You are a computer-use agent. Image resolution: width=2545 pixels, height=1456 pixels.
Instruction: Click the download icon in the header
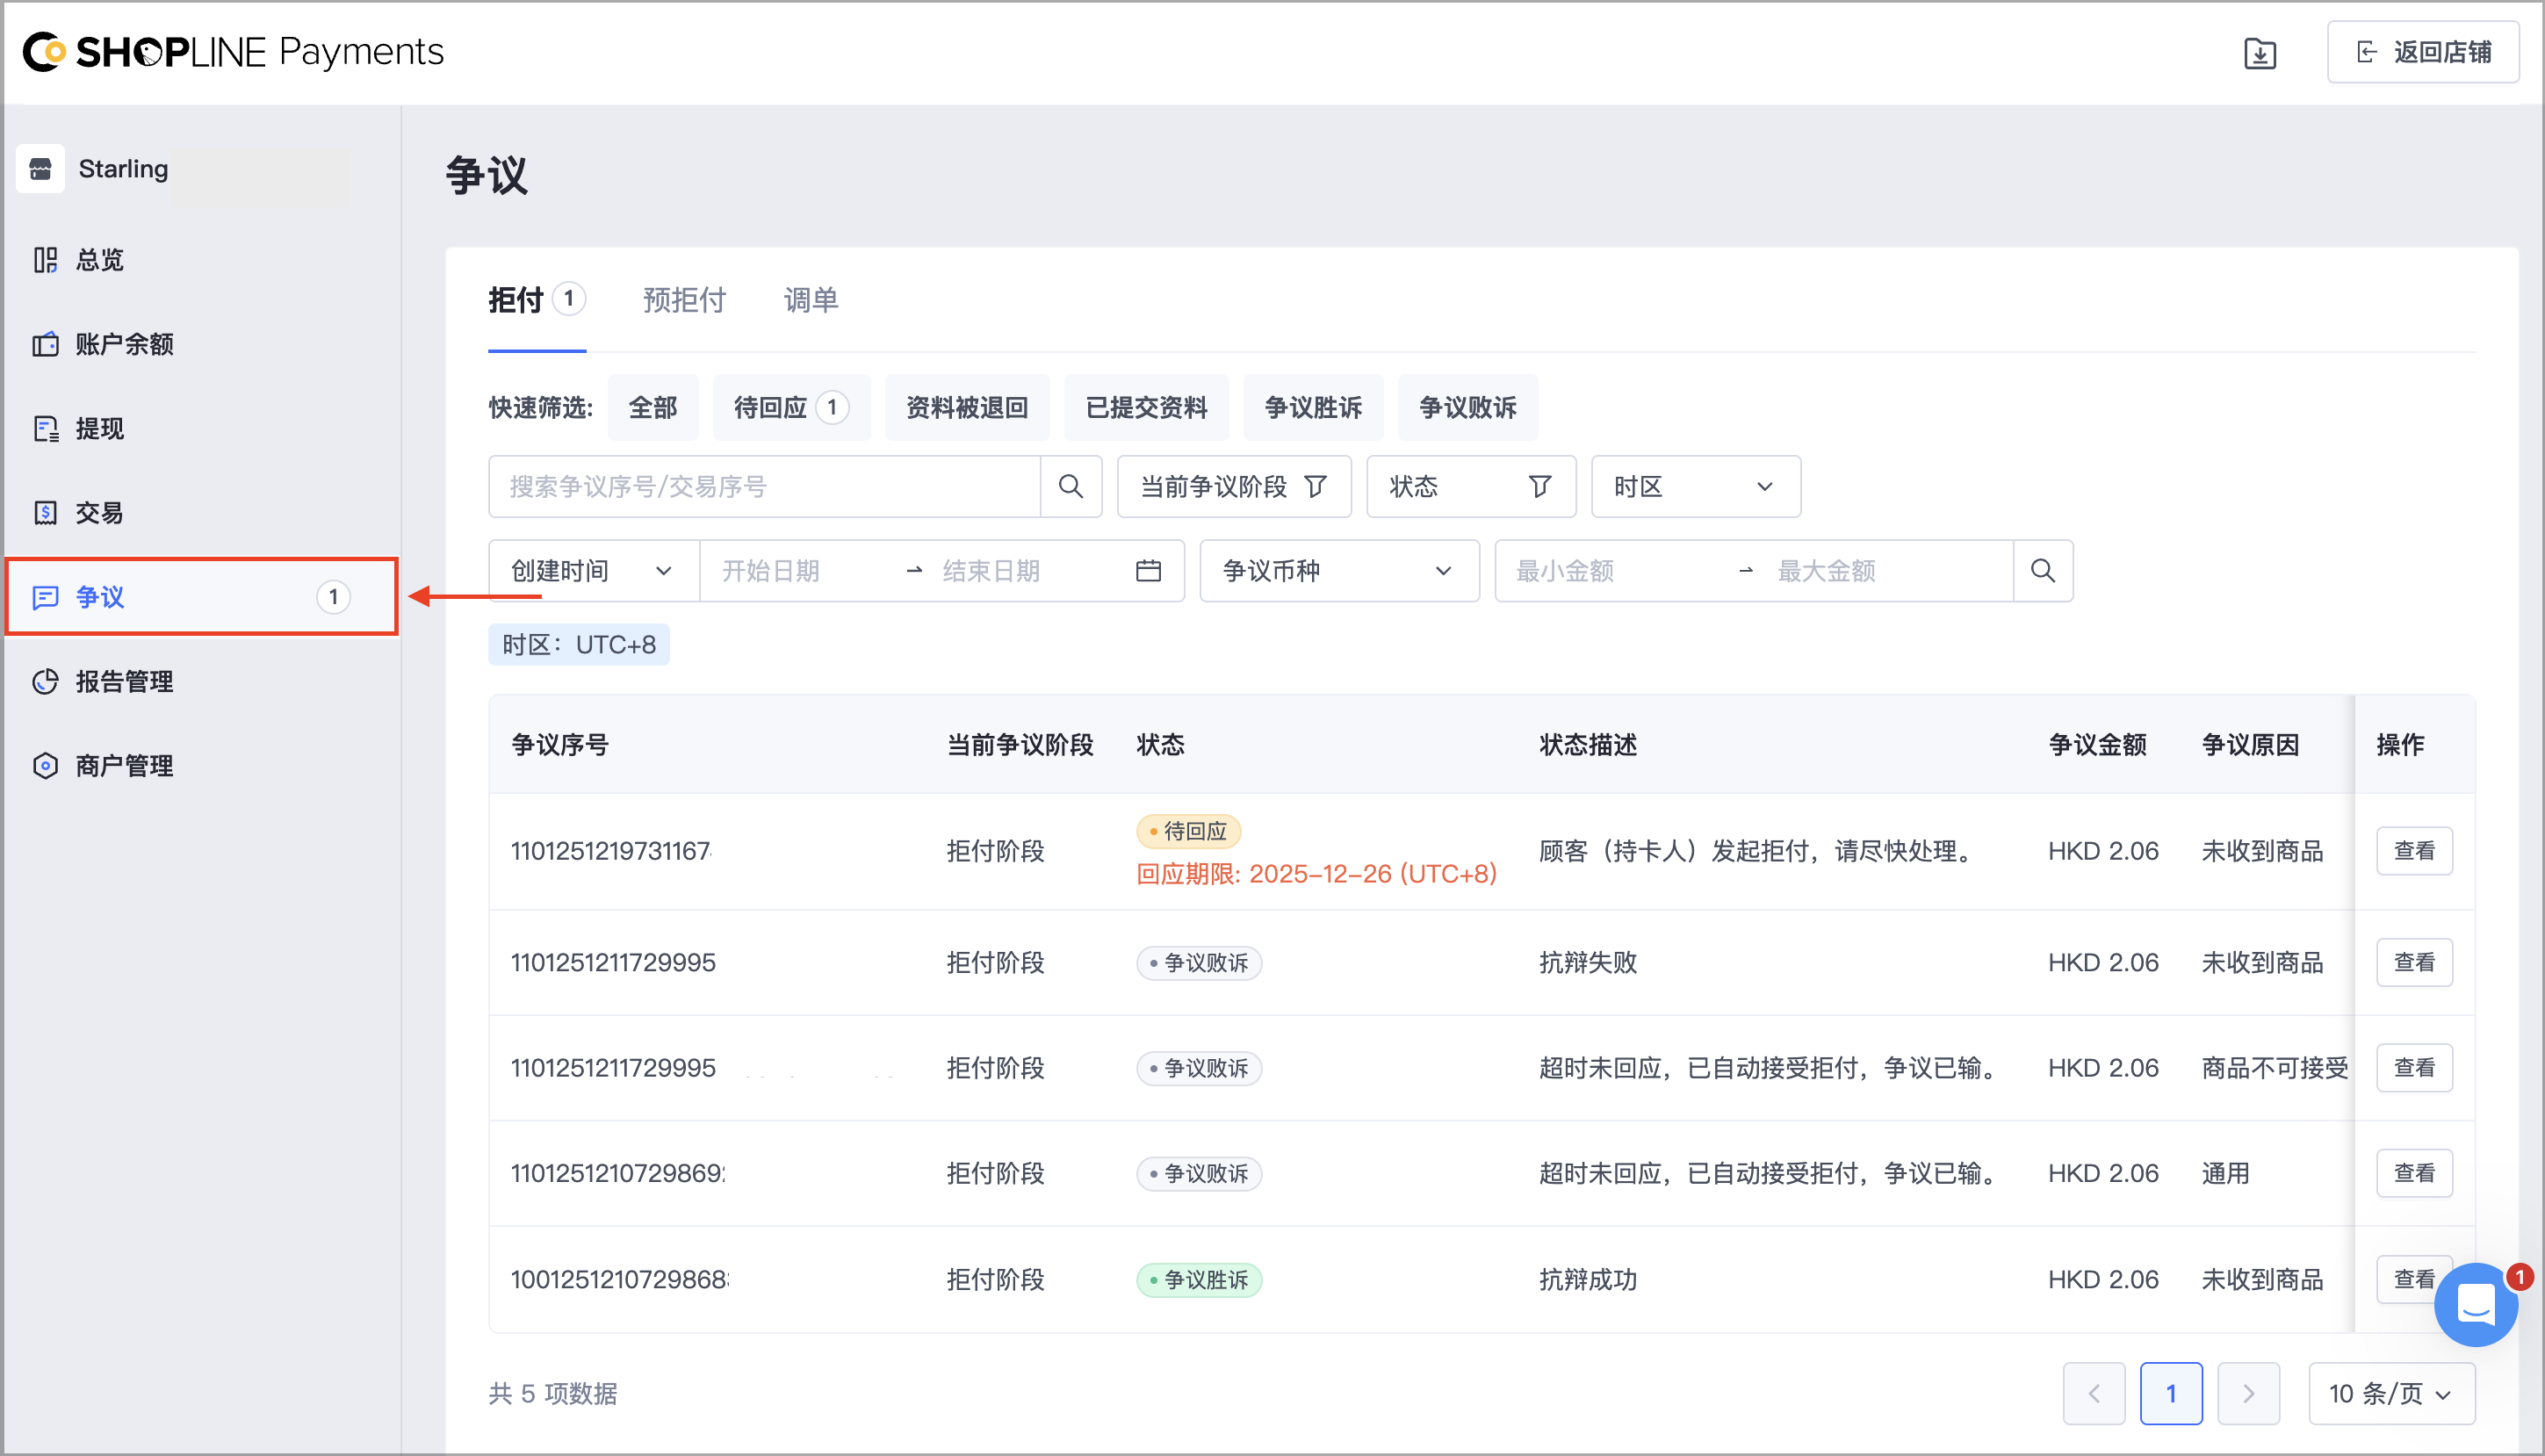pyautogui.click(x=2259, y=52)
